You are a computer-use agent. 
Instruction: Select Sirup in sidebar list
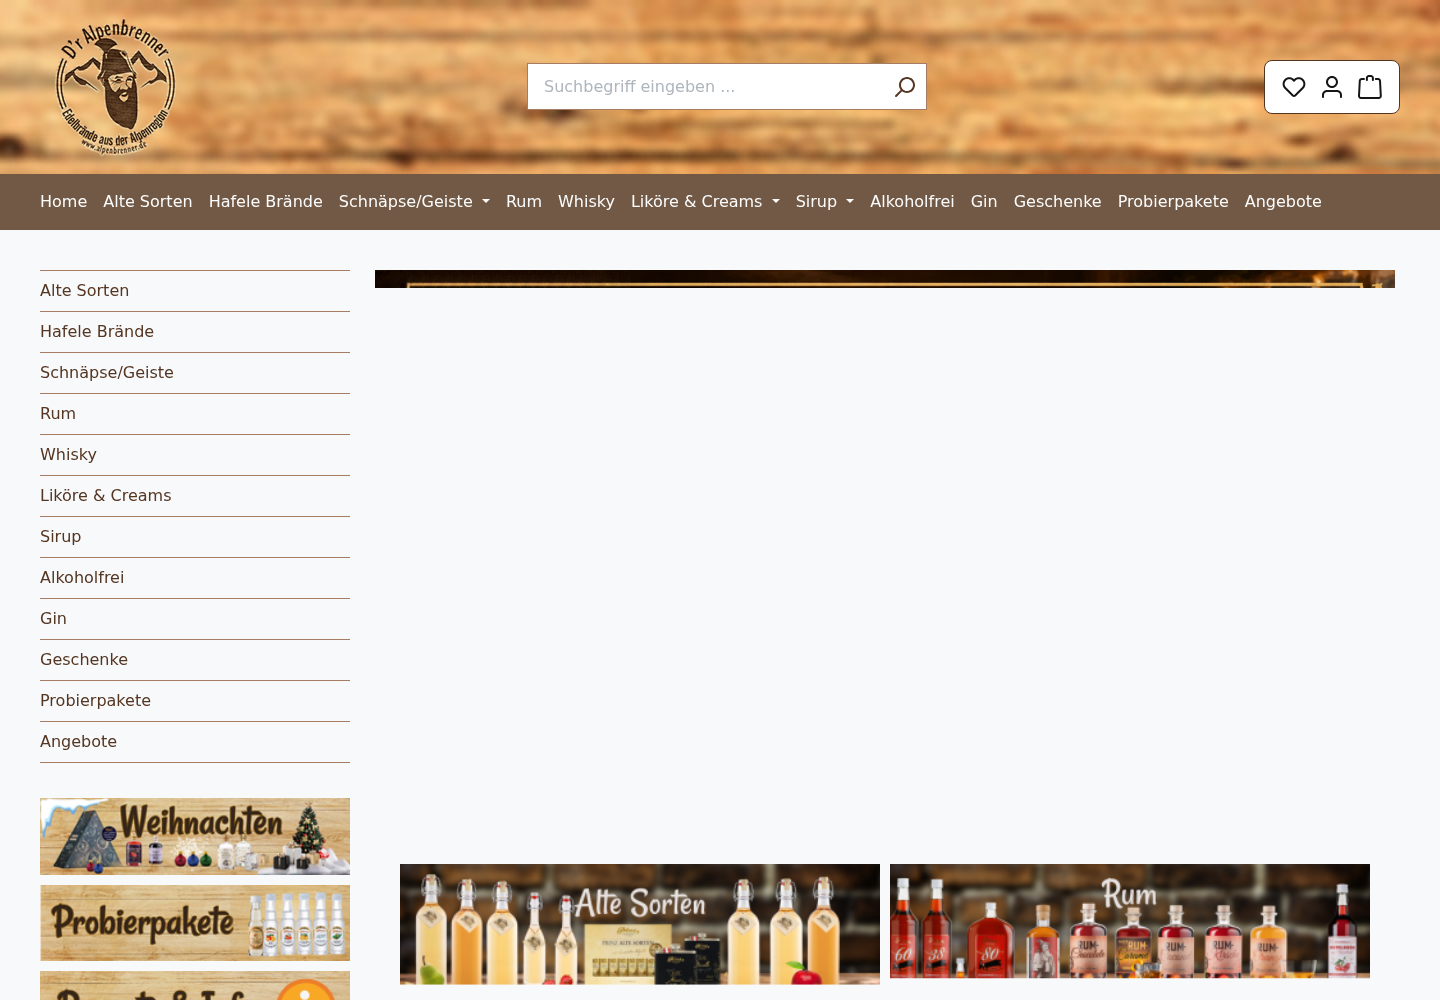pos(195,537)
